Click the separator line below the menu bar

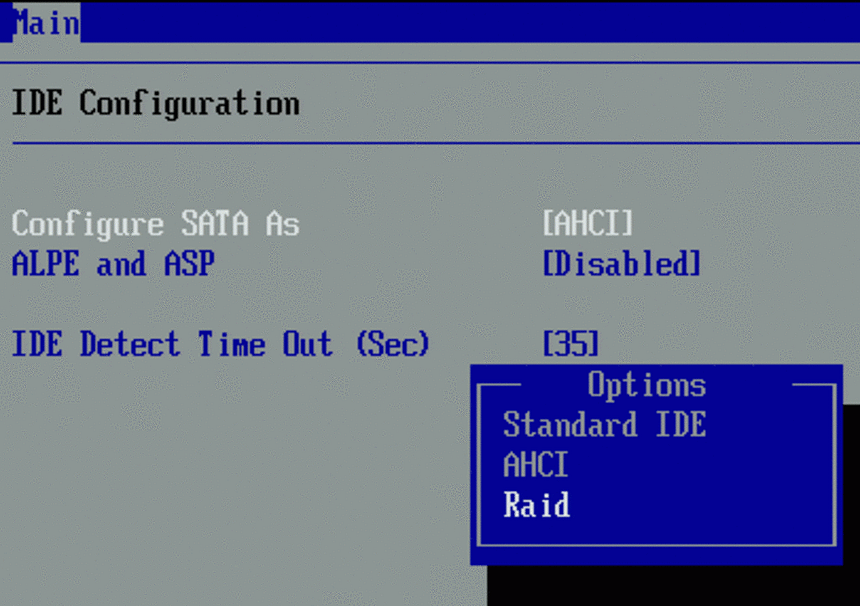tap(430, 62)
